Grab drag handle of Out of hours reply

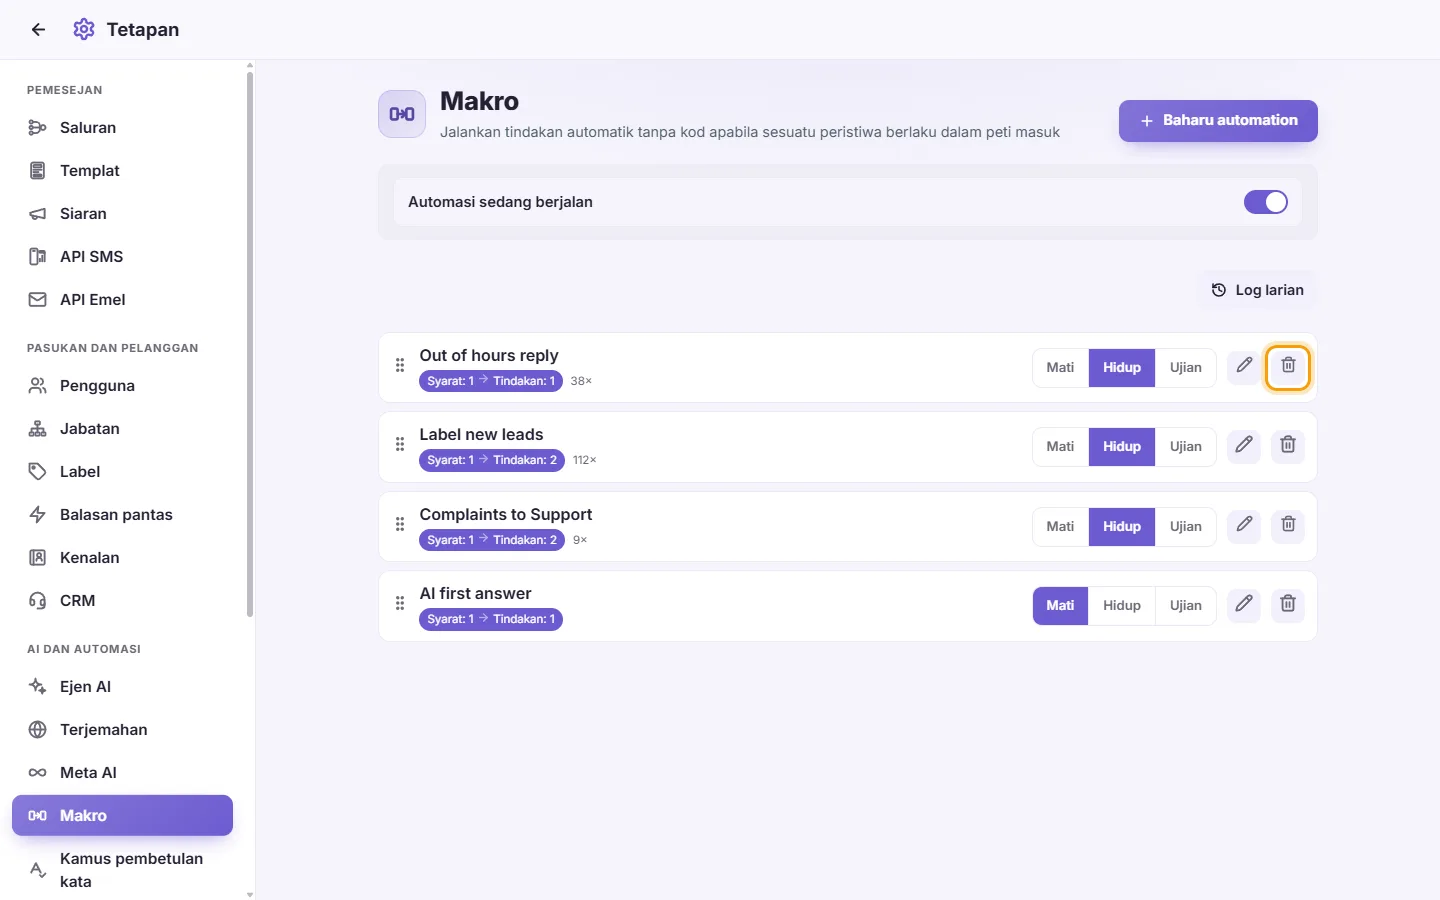click(x=400, y=366)
